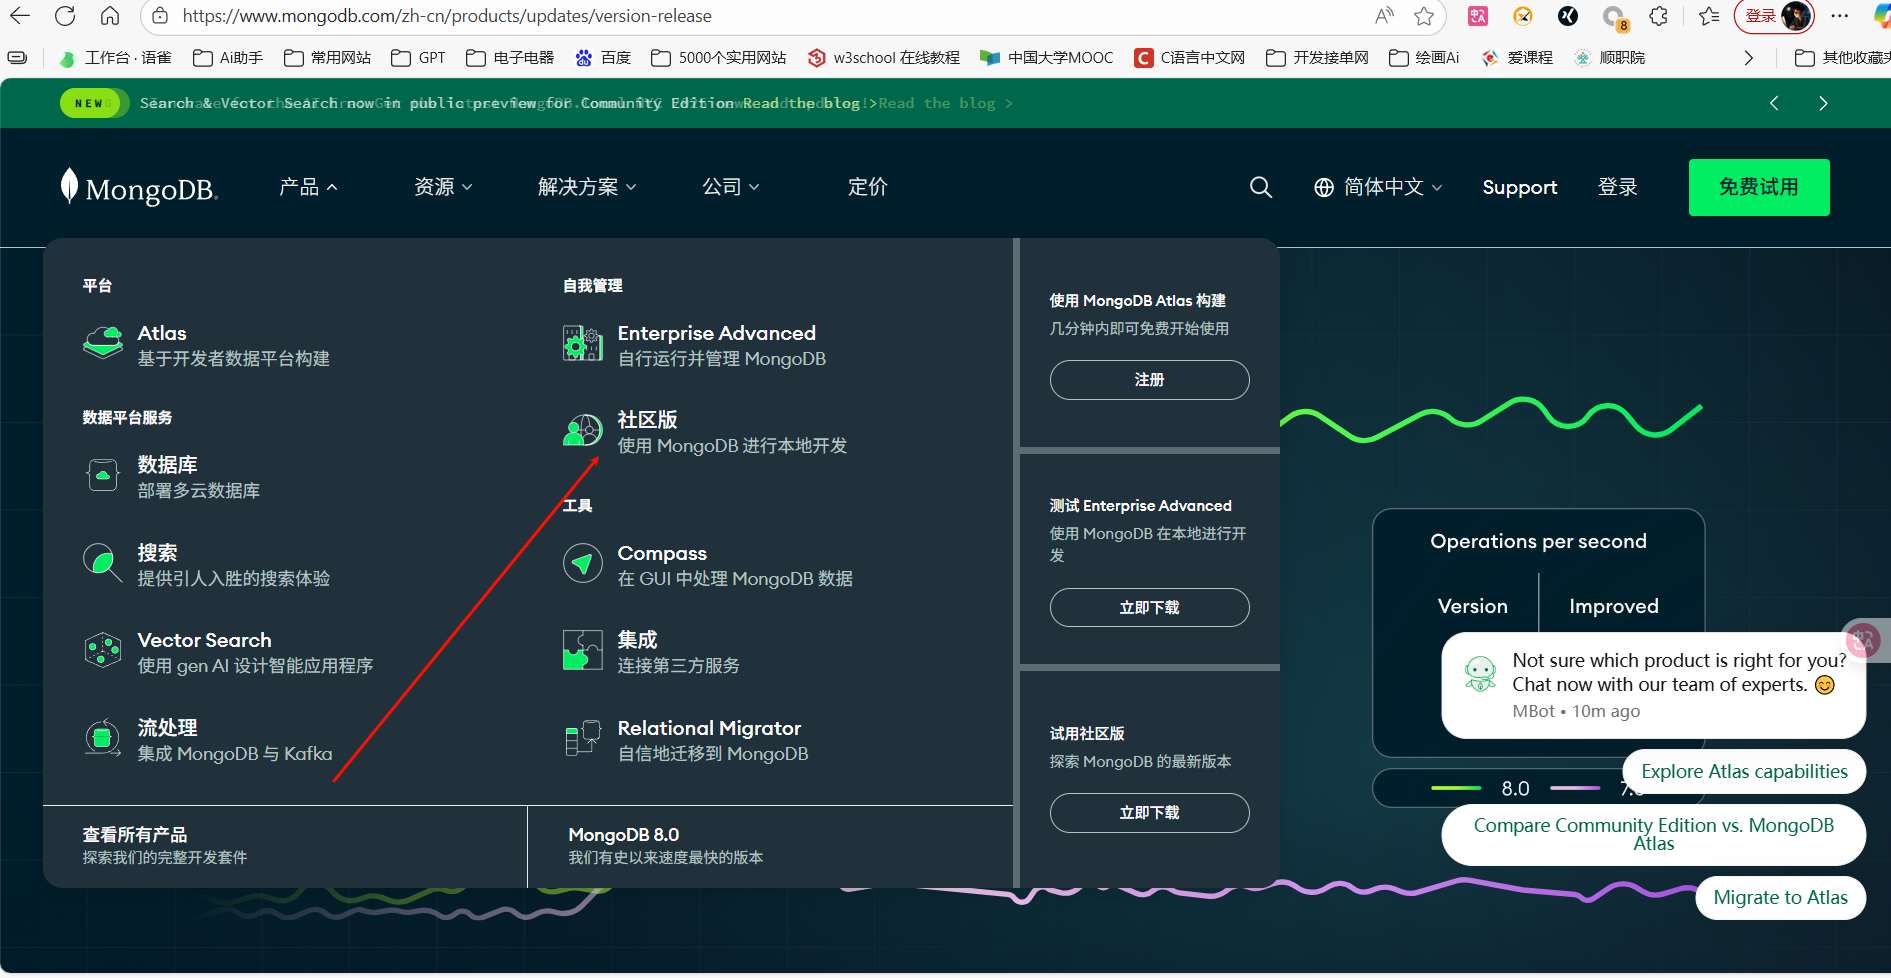The height and width of the screenshot is (978, 1891).
Task: Open the 工作台·语雀 bookmark
Action: coord(116,58)
